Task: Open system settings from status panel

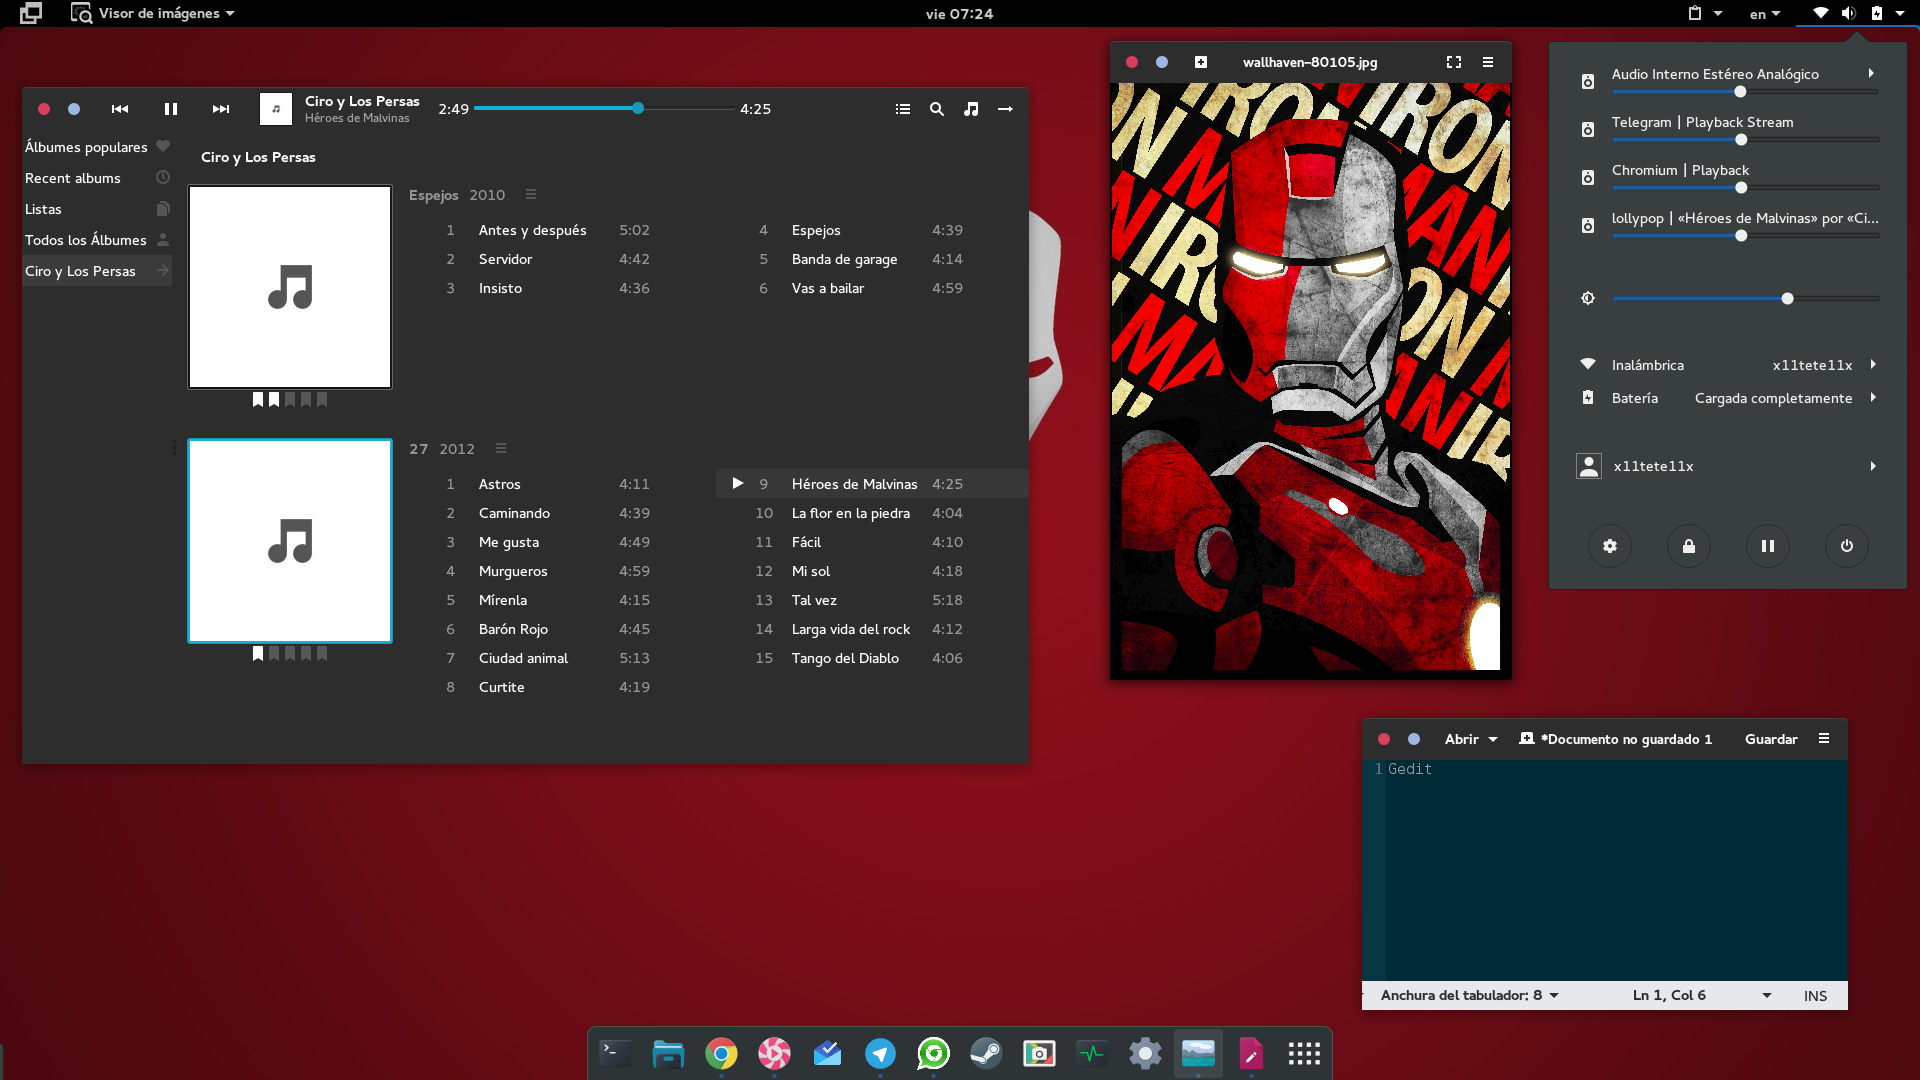Action: [1610, 546]
